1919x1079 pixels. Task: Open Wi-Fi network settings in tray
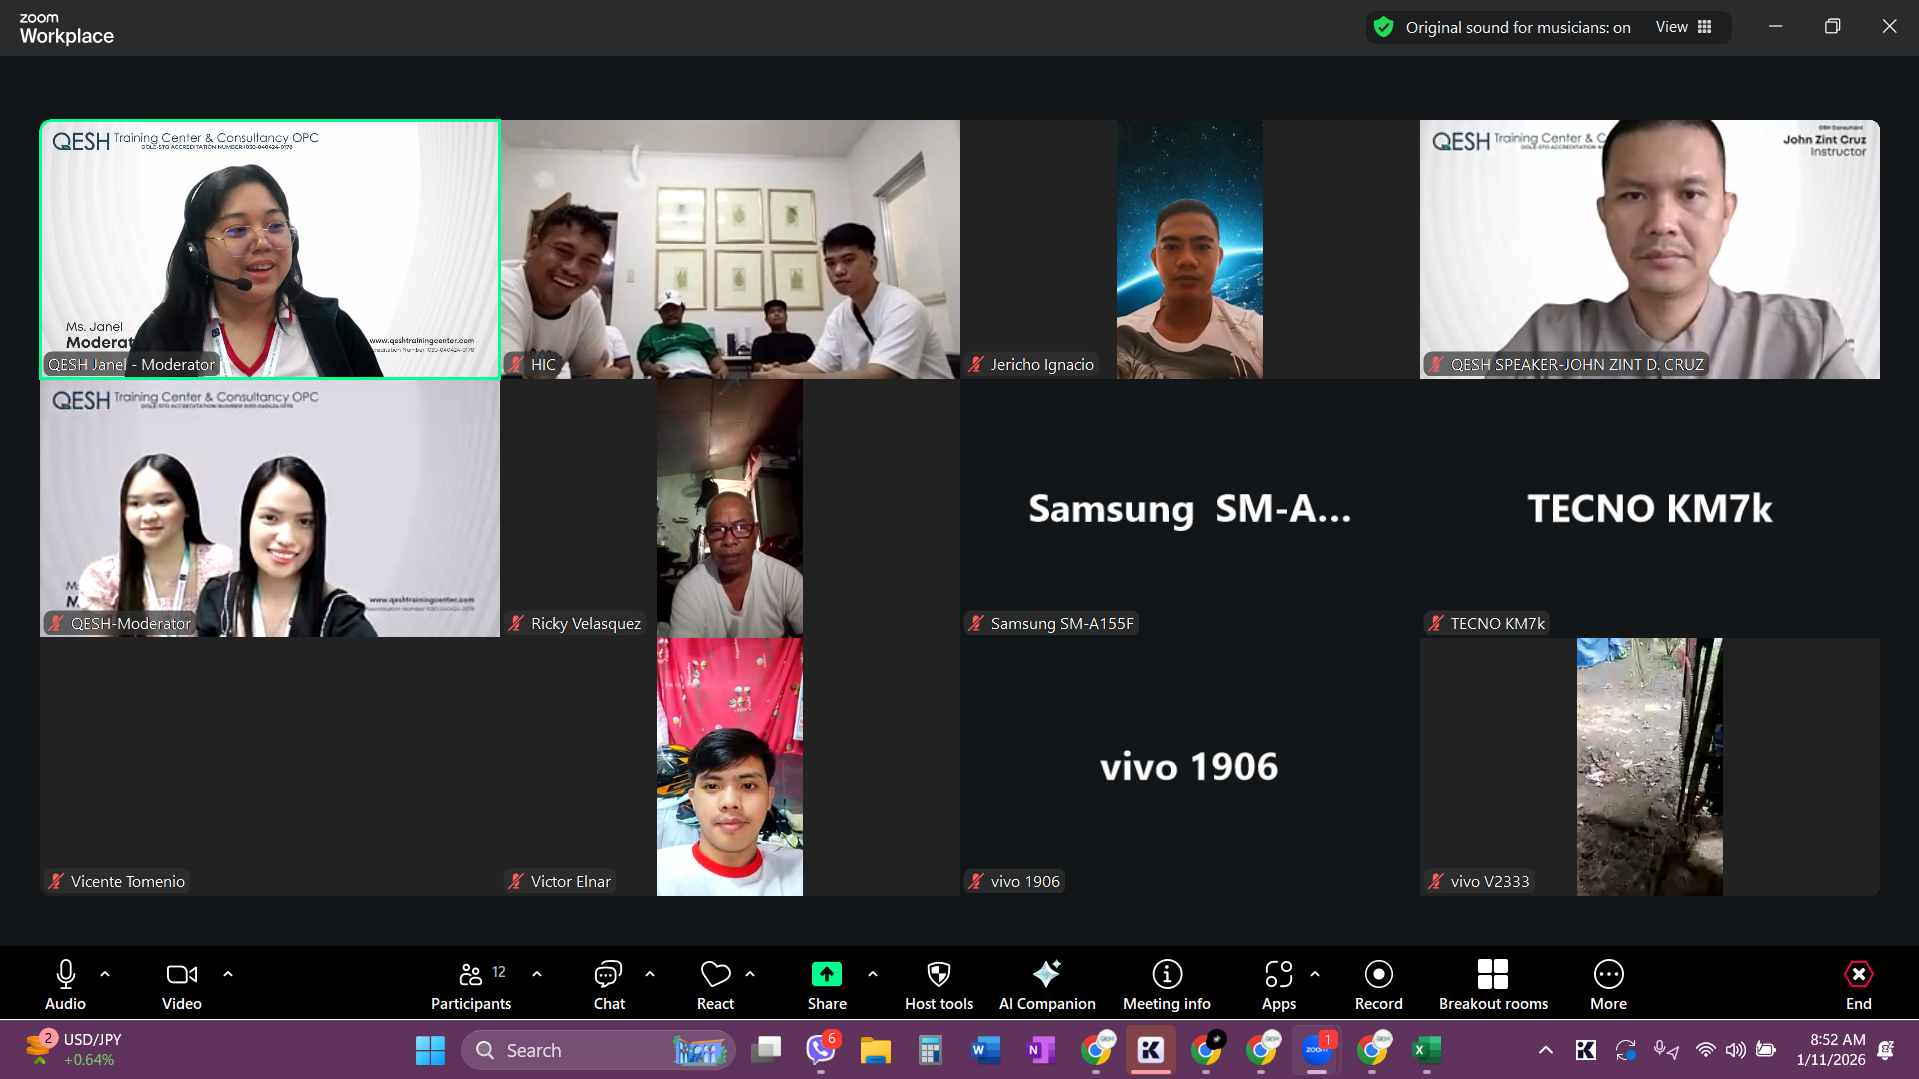1705,1050
